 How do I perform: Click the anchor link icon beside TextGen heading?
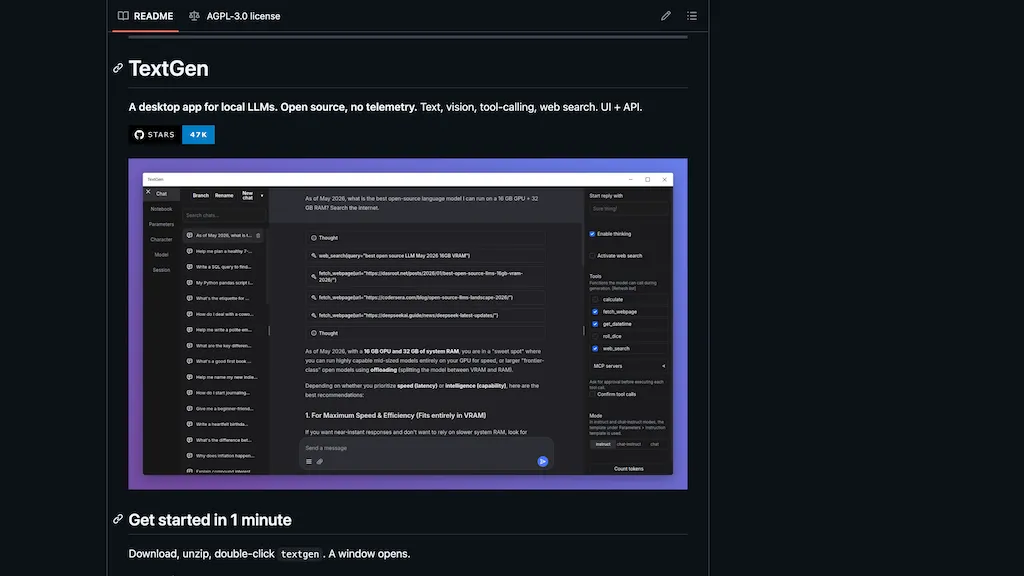[118, 68]
